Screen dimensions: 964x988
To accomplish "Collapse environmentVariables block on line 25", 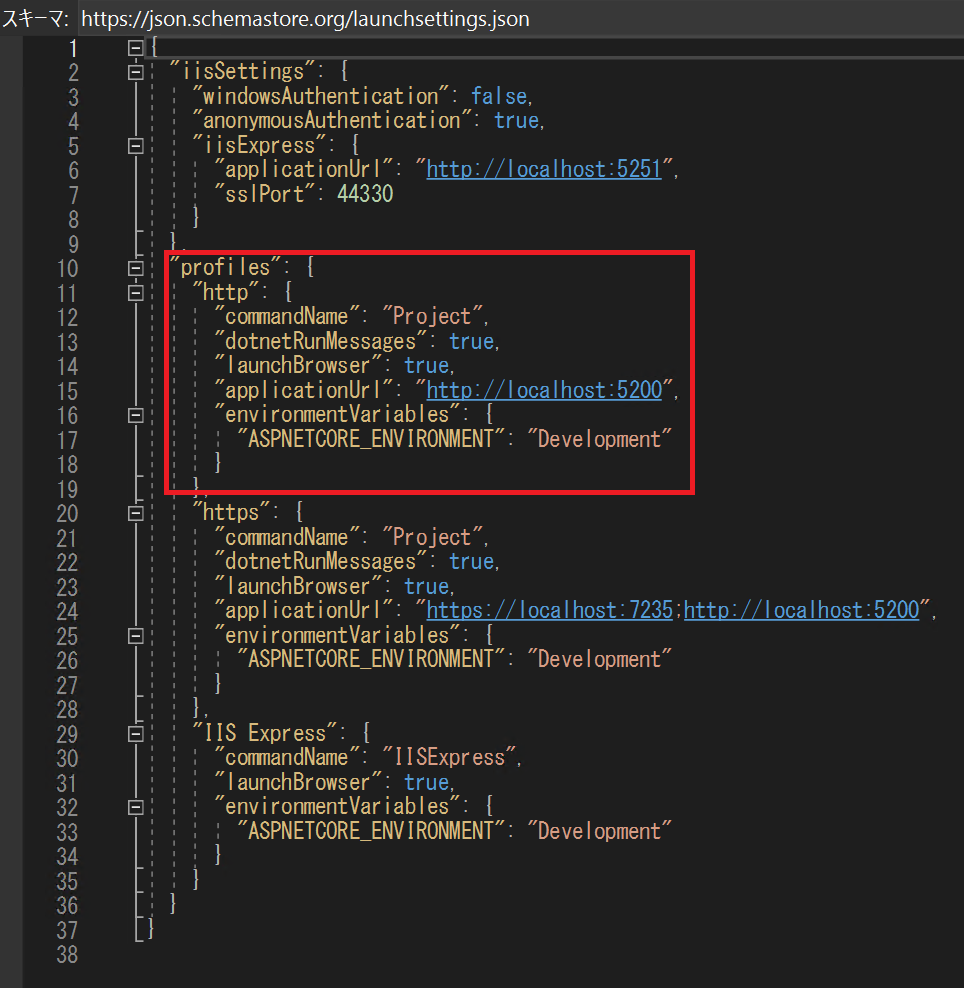I will pyautogui.click(x=135, y=636).
